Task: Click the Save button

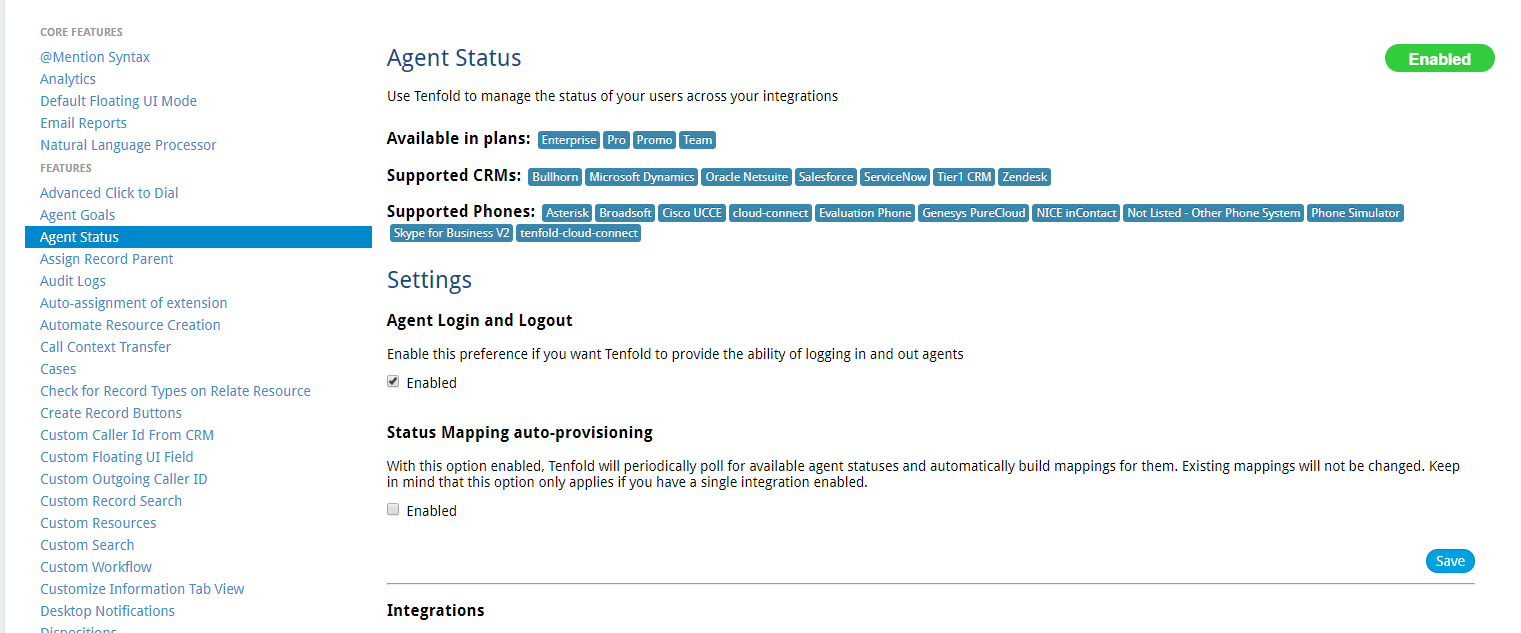Action: 1450,561
